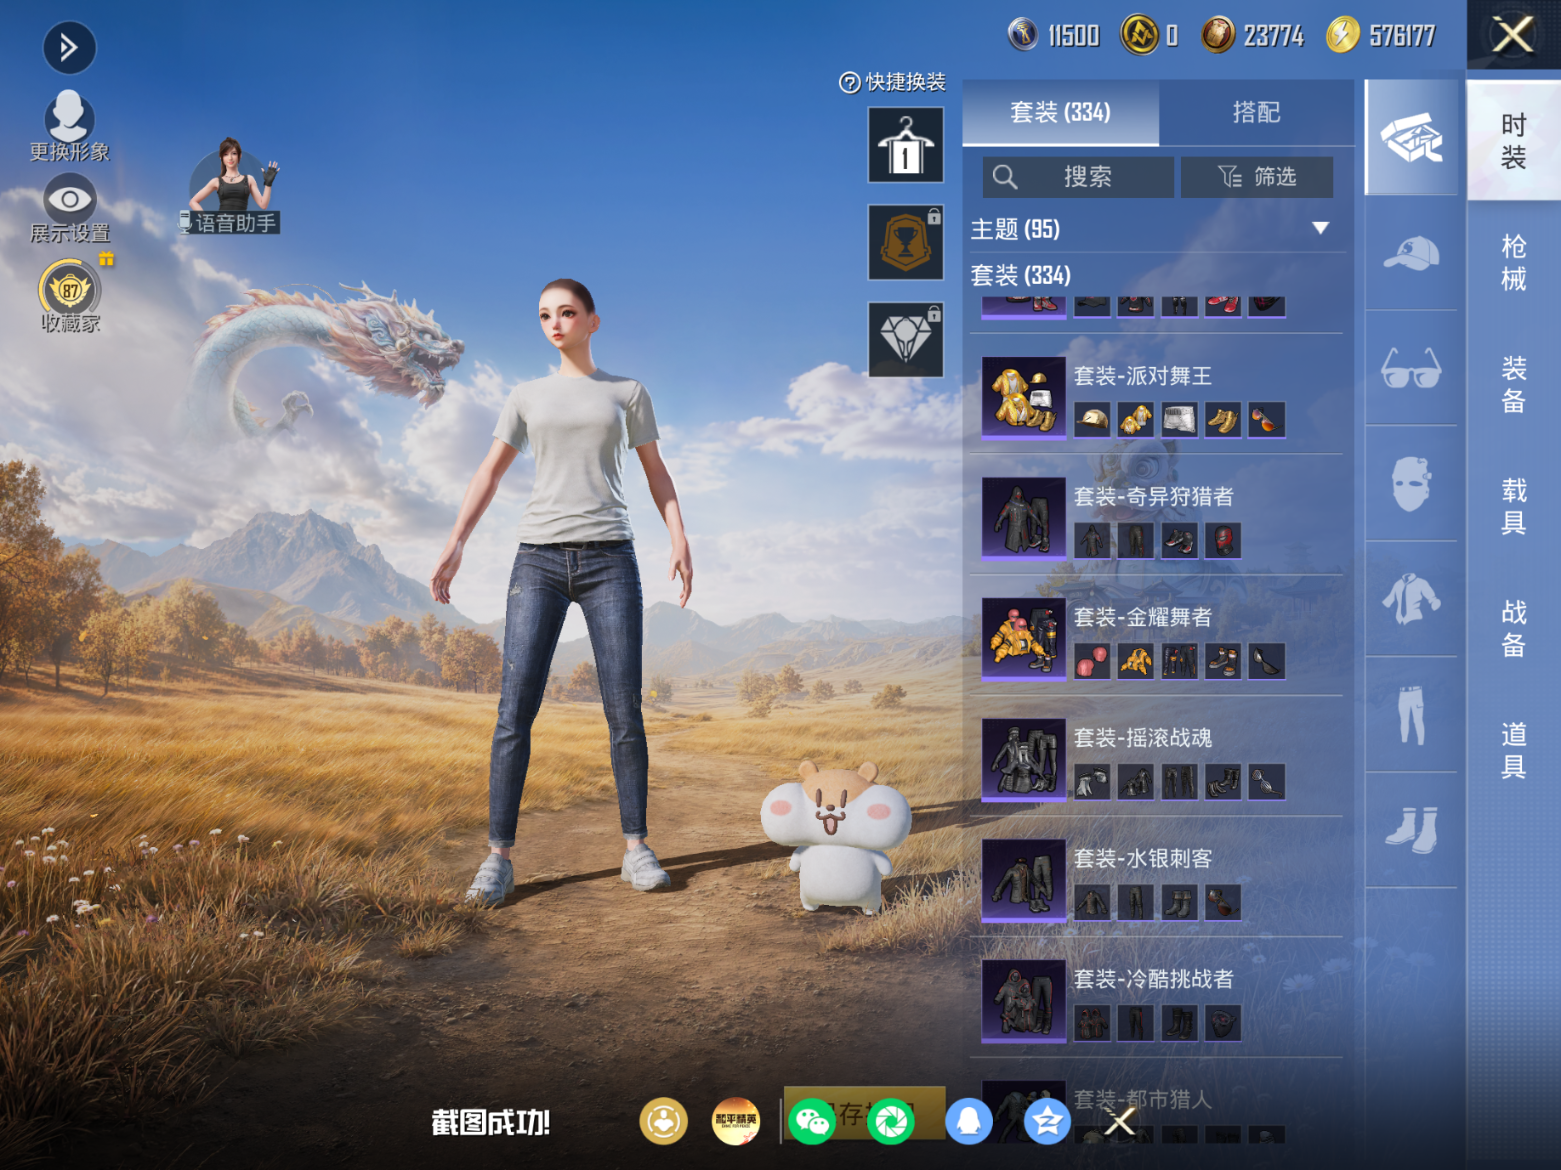The height and width of the screenshot is (1170, 1561).
Task: Click the 套装-冷酷挑战者 set name
Action: [x=1154, y=979]
